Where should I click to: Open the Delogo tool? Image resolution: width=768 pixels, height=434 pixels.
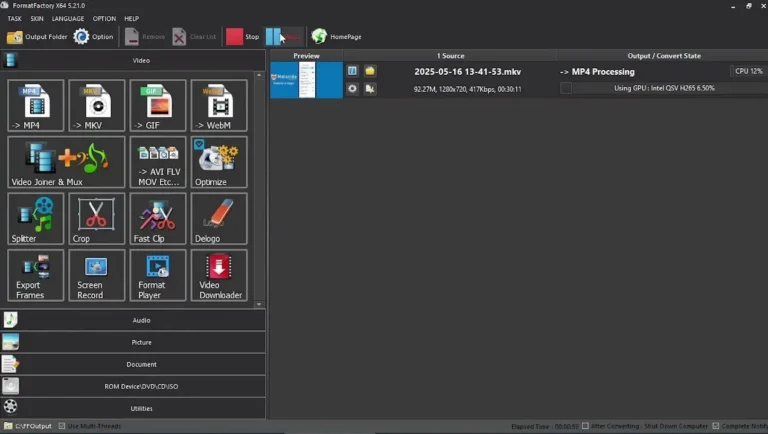pyautogui.click(x=219, y=218)
